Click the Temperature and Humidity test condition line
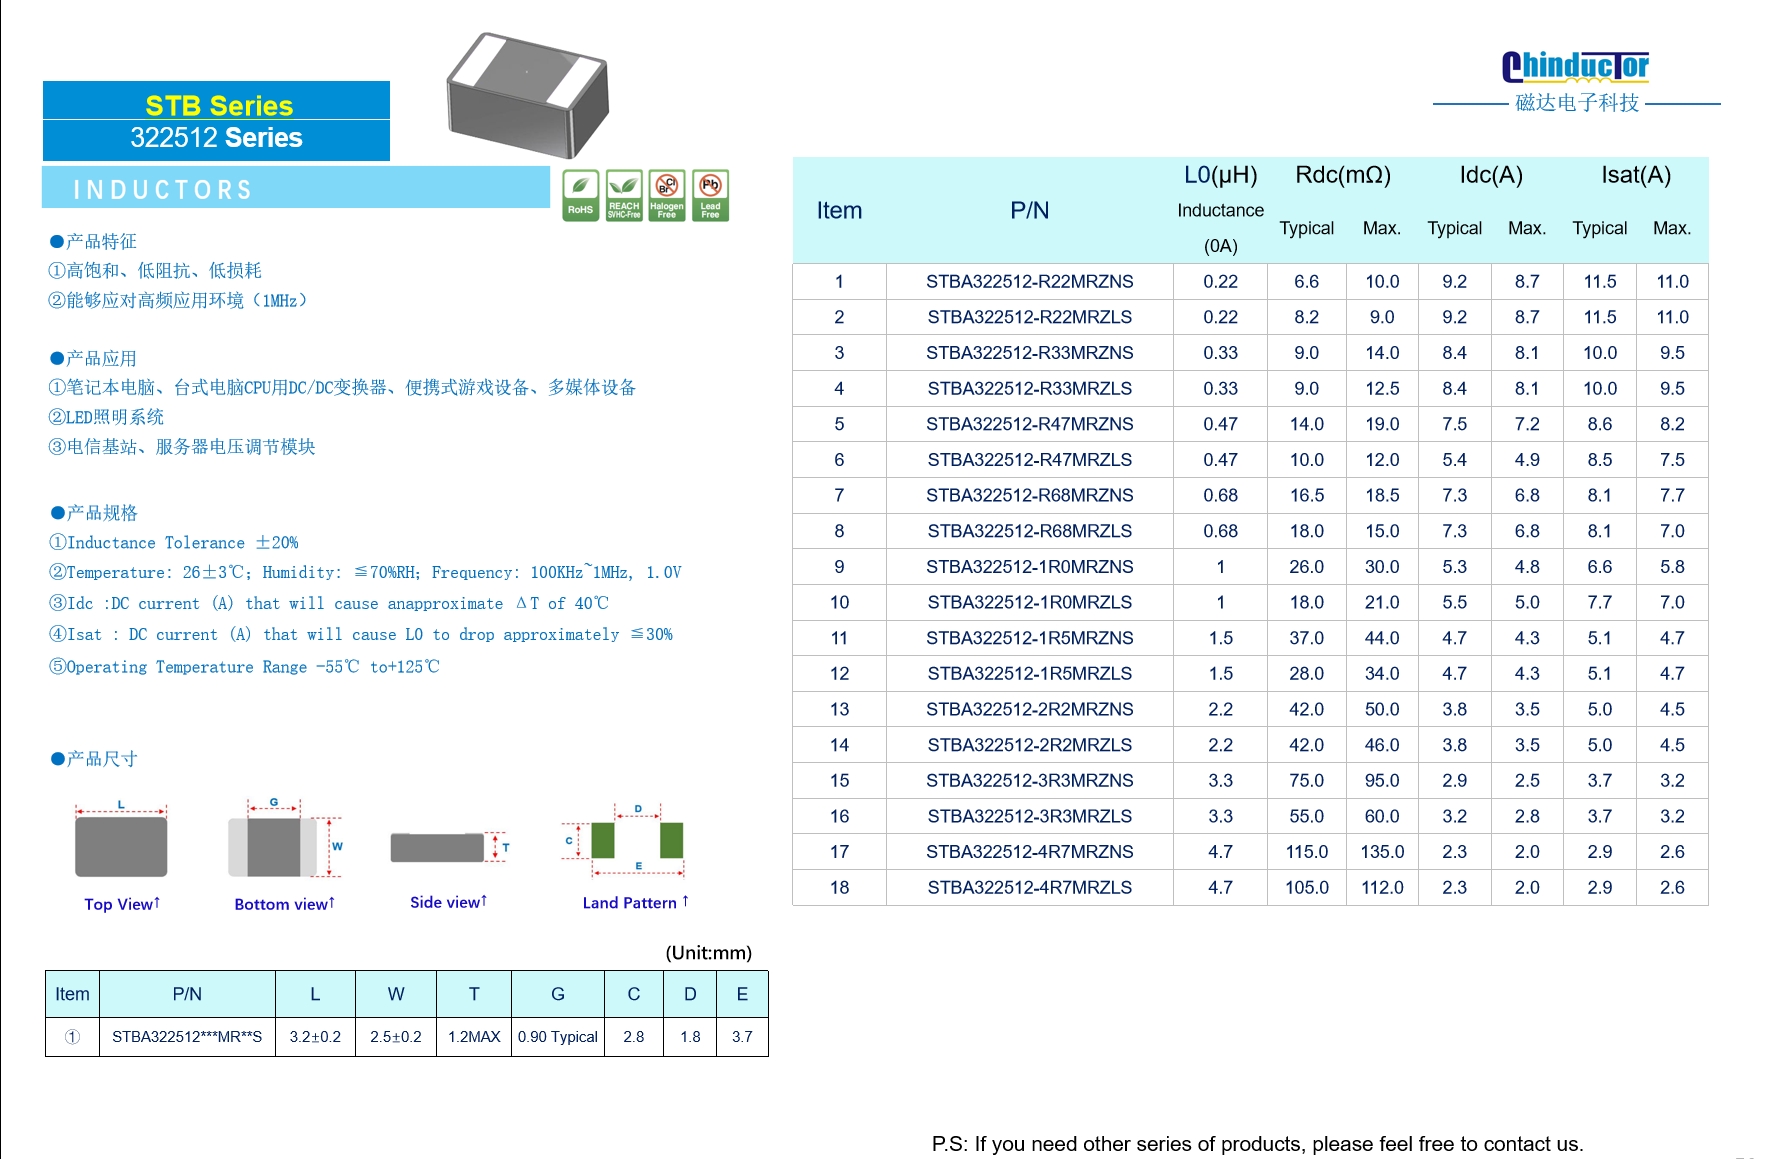The image size is (1769, 1159). click(x=365, y=573)
